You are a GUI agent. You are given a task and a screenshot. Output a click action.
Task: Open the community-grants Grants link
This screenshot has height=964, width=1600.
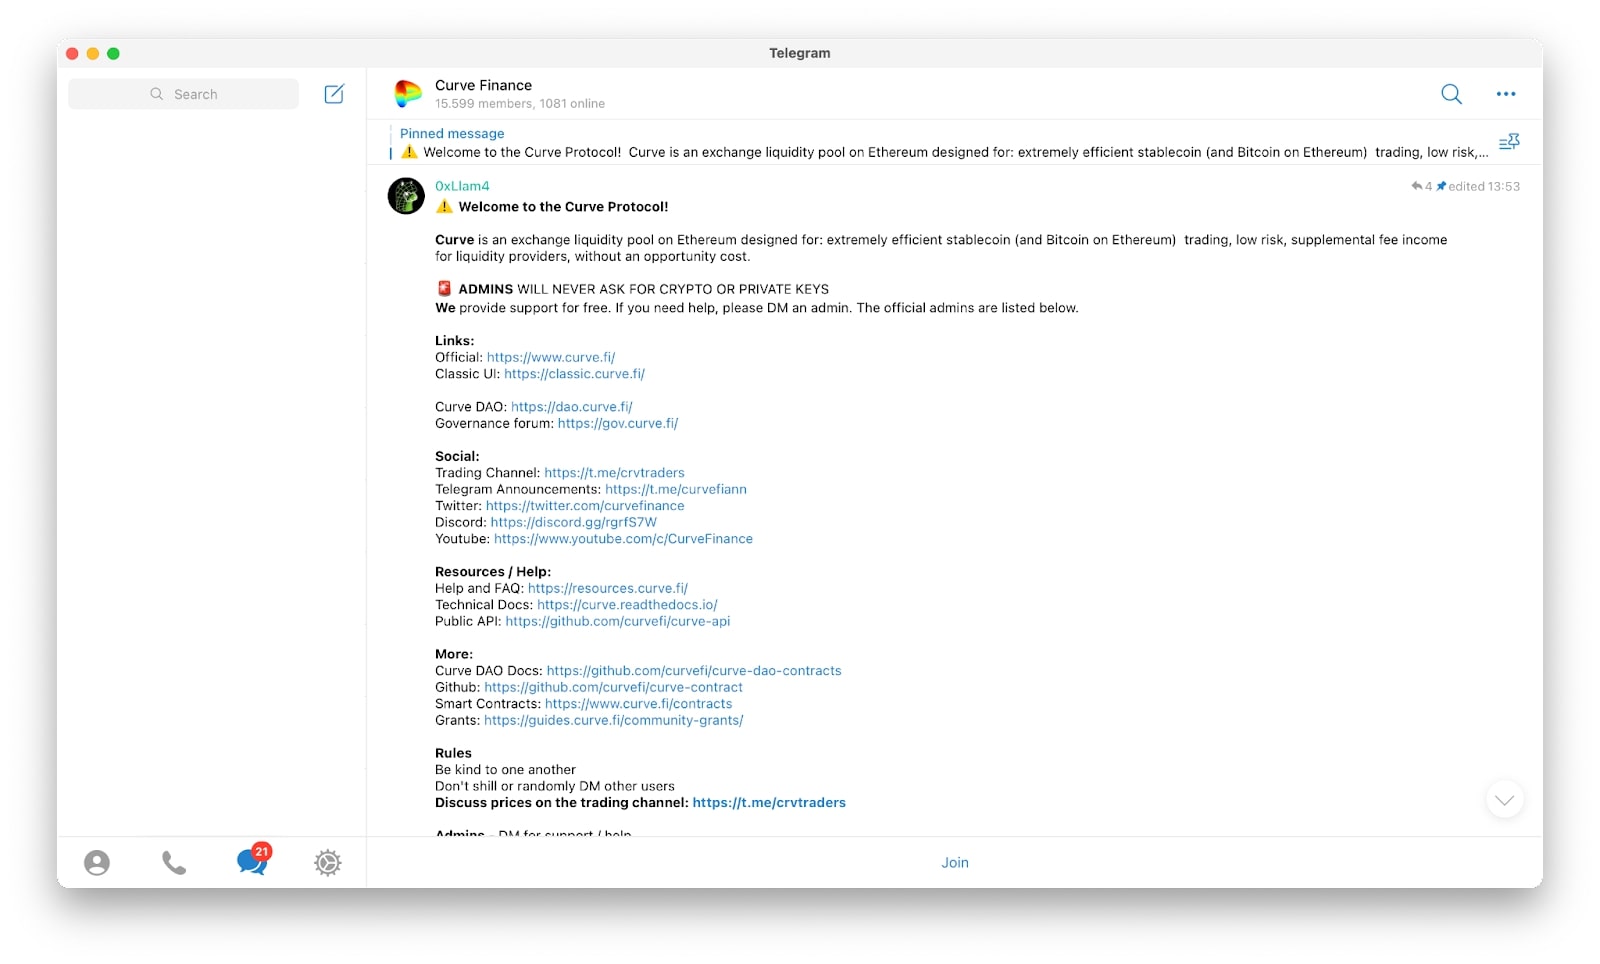(613, 721)
